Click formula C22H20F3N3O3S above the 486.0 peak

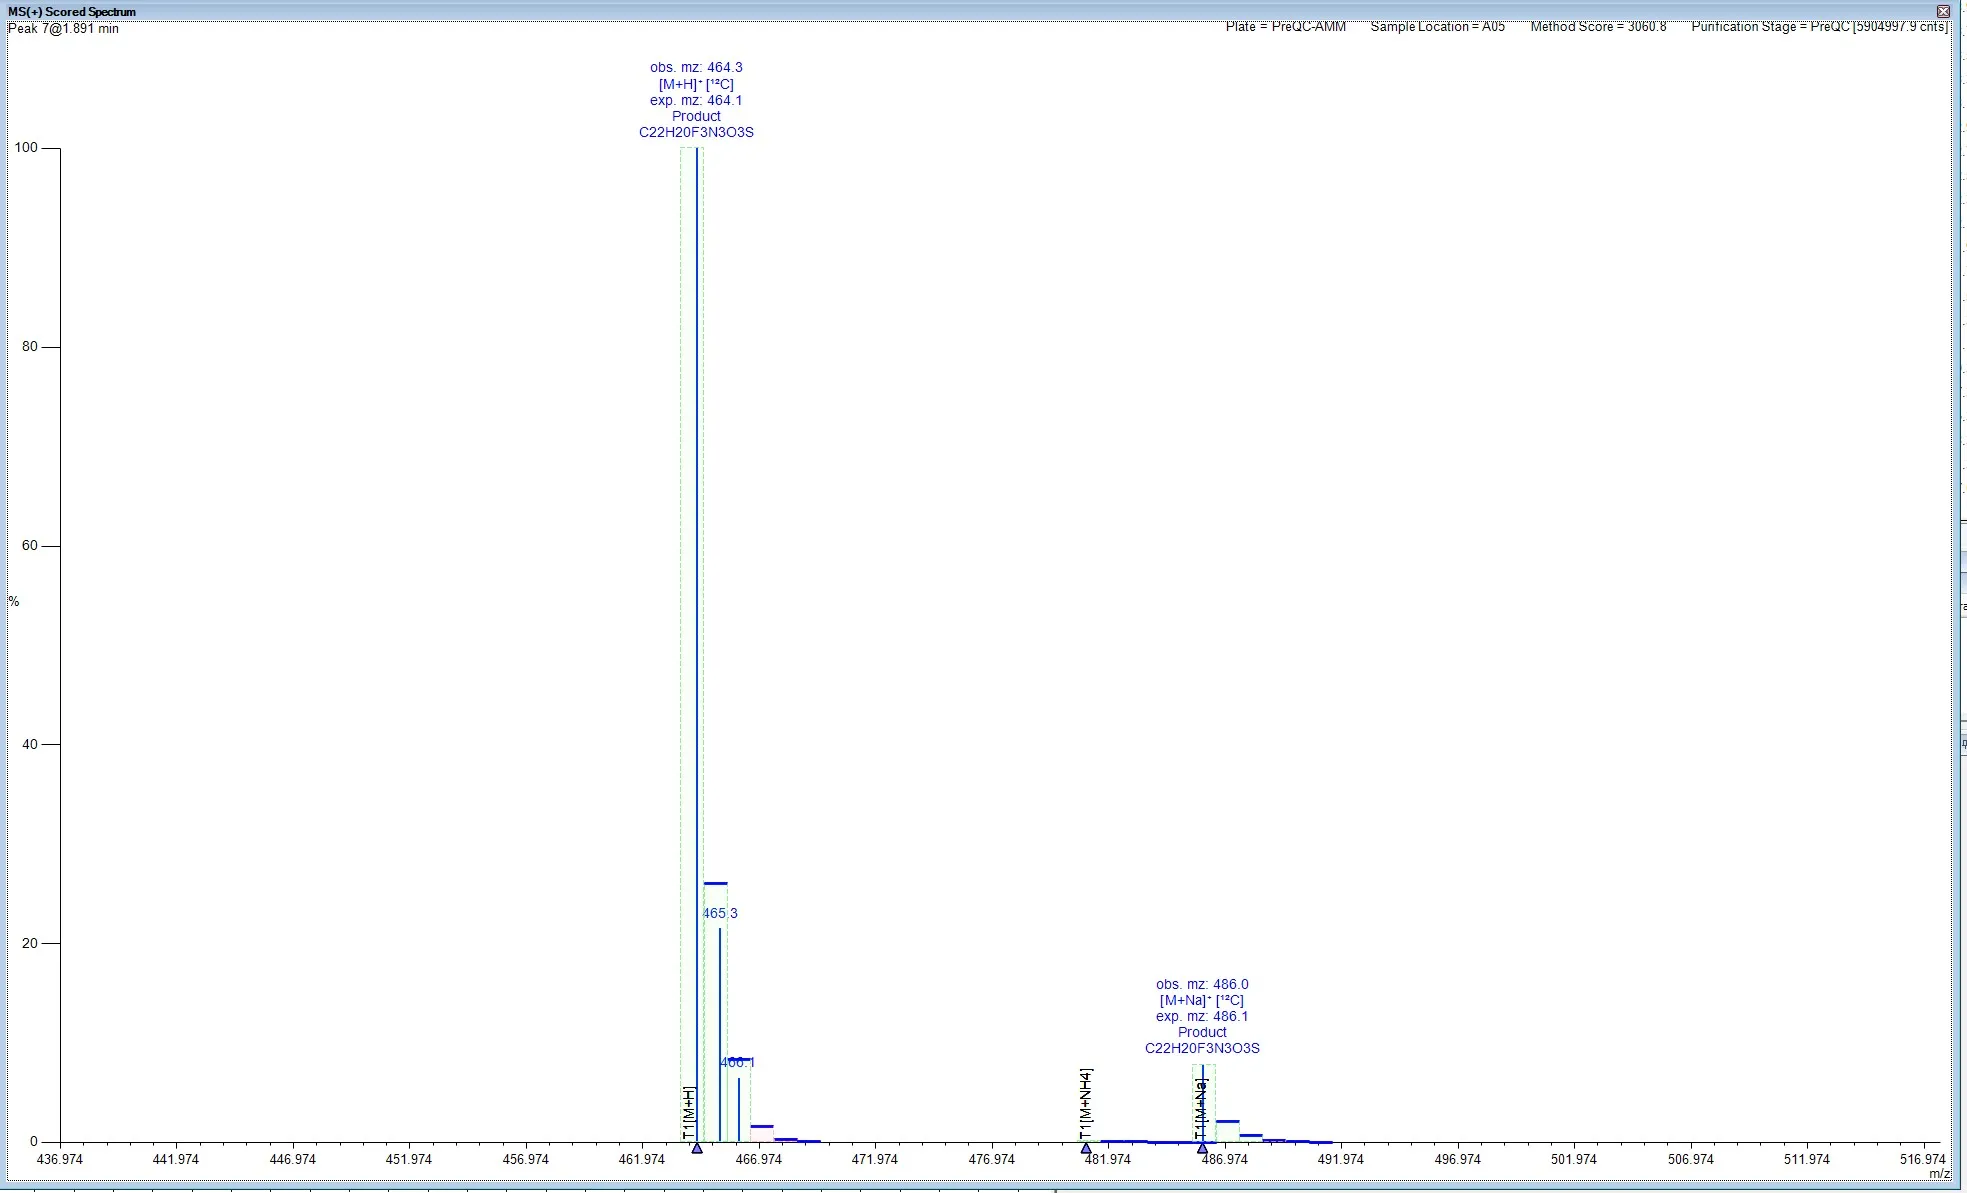tap(1202, 1048)
